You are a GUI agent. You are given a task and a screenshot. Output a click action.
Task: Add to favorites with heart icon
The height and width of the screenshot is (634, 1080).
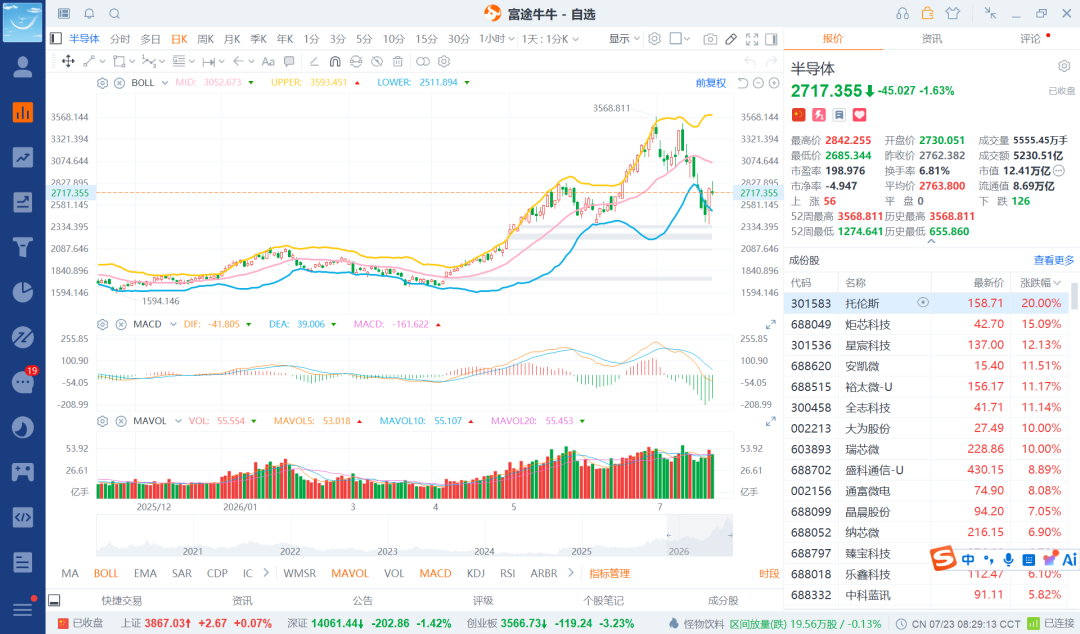(x=860, y=115)
